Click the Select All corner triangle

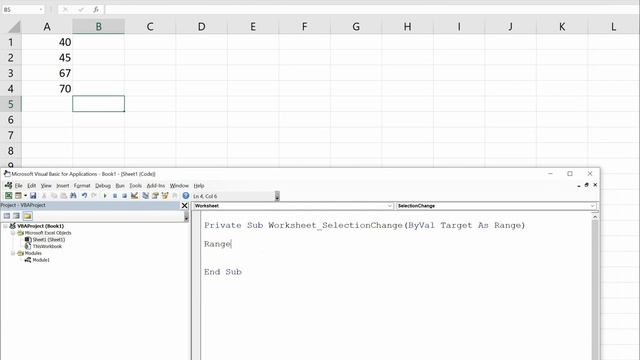[x=14, y=27]
